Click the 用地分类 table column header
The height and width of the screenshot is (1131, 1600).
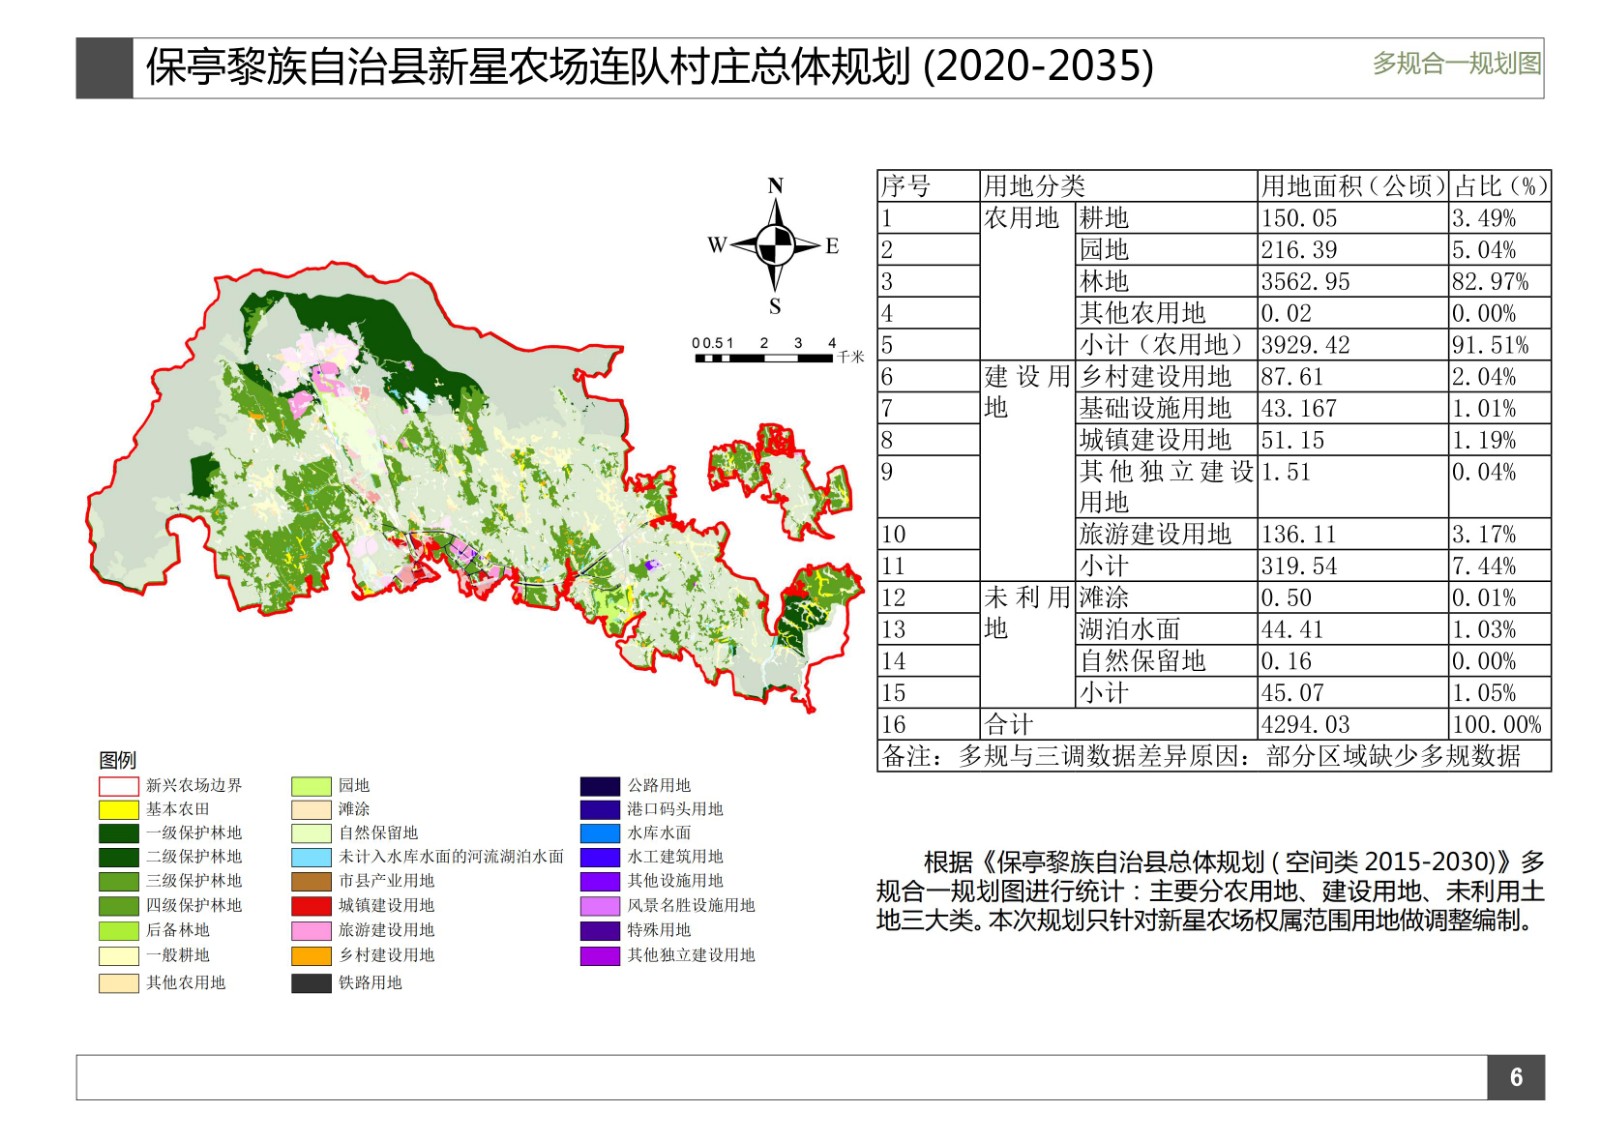click(1033, 186)
